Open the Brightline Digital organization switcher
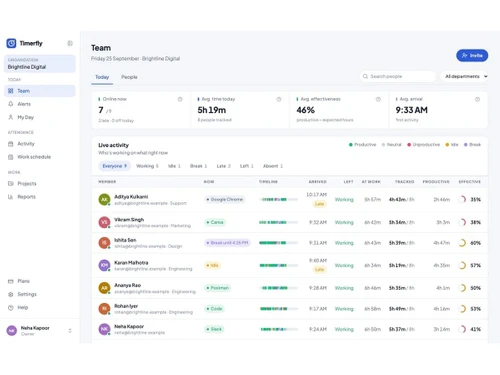Screen dimensions: 500x375 click(40, 64)
